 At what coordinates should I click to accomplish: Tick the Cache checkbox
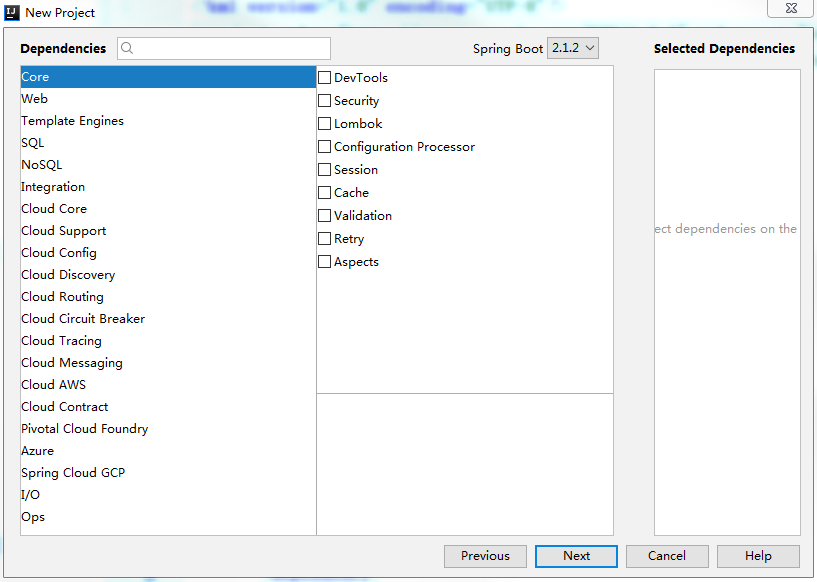coord(324,192)
